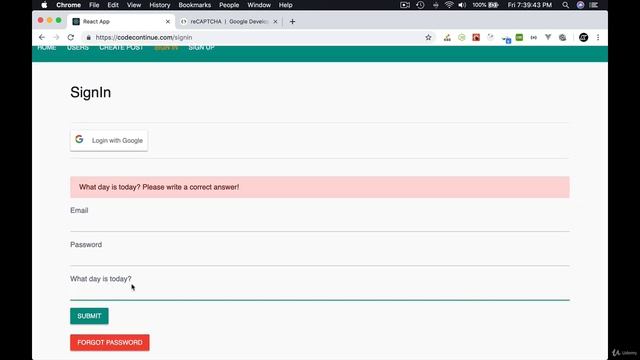Image resolution: width=640 pixels, height=360 pixels.
Task: Open the Help menu
Action: coord(286,5)
